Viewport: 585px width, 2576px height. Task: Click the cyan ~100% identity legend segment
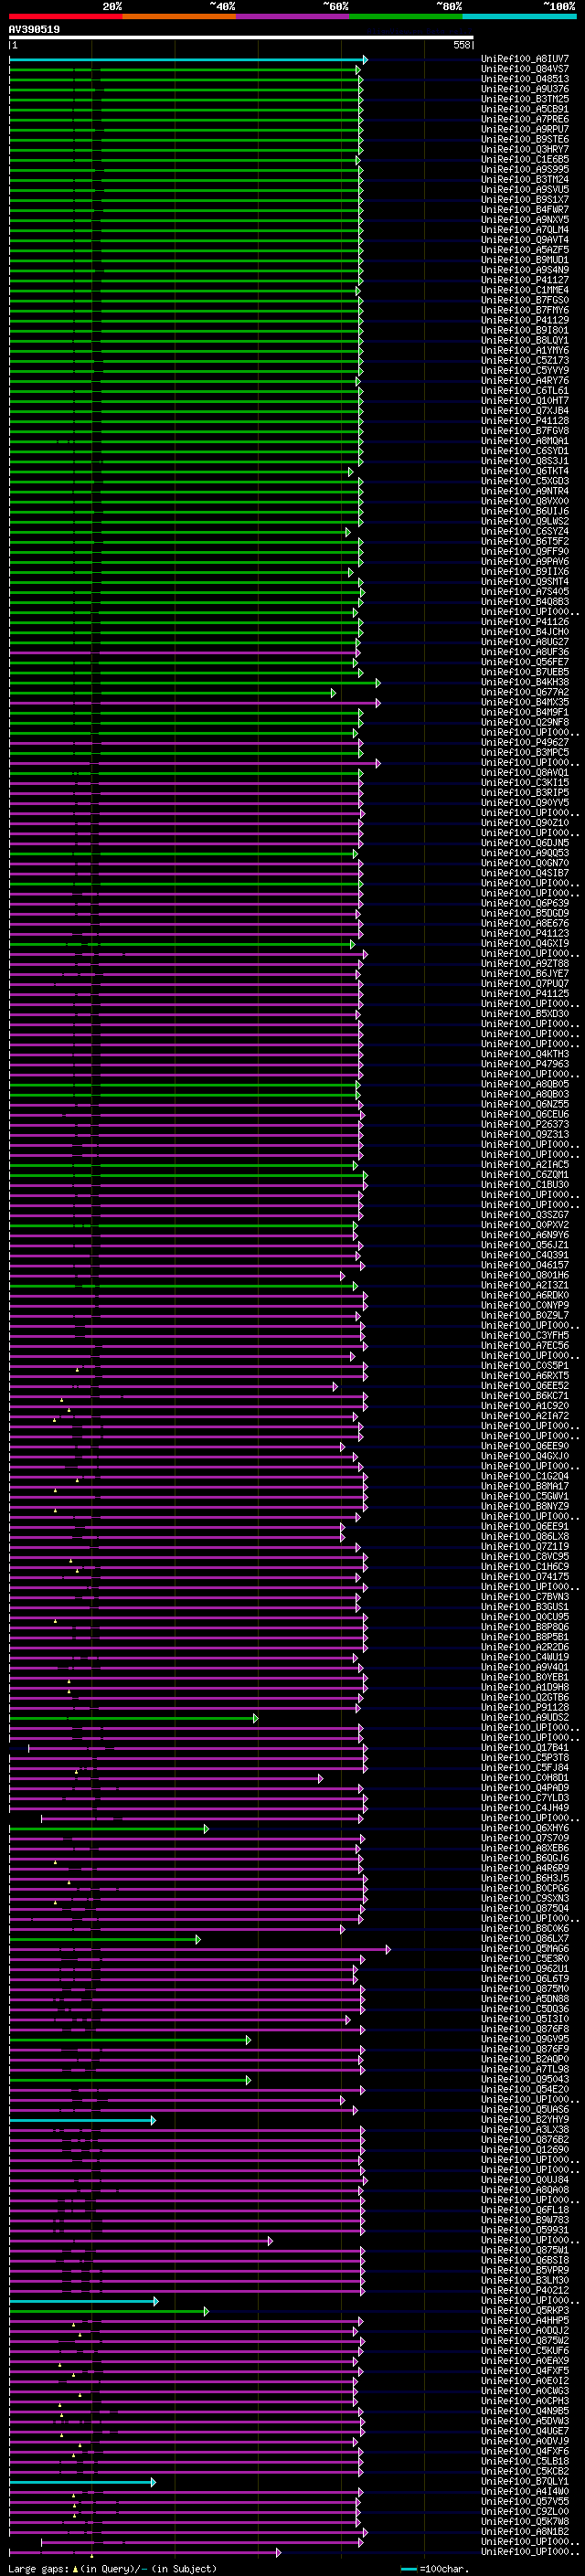tap(519, 16)
